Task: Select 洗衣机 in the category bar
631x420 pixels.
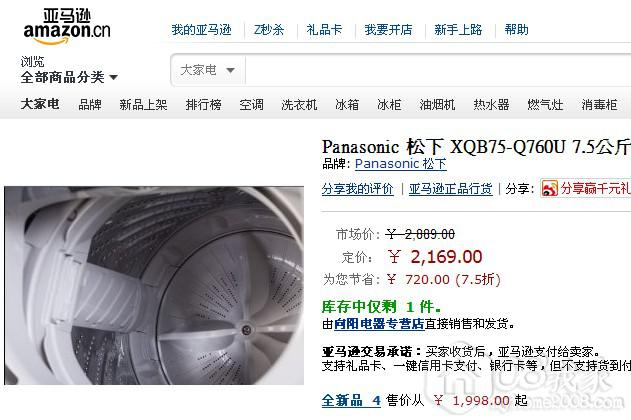Action: [299, 105]
